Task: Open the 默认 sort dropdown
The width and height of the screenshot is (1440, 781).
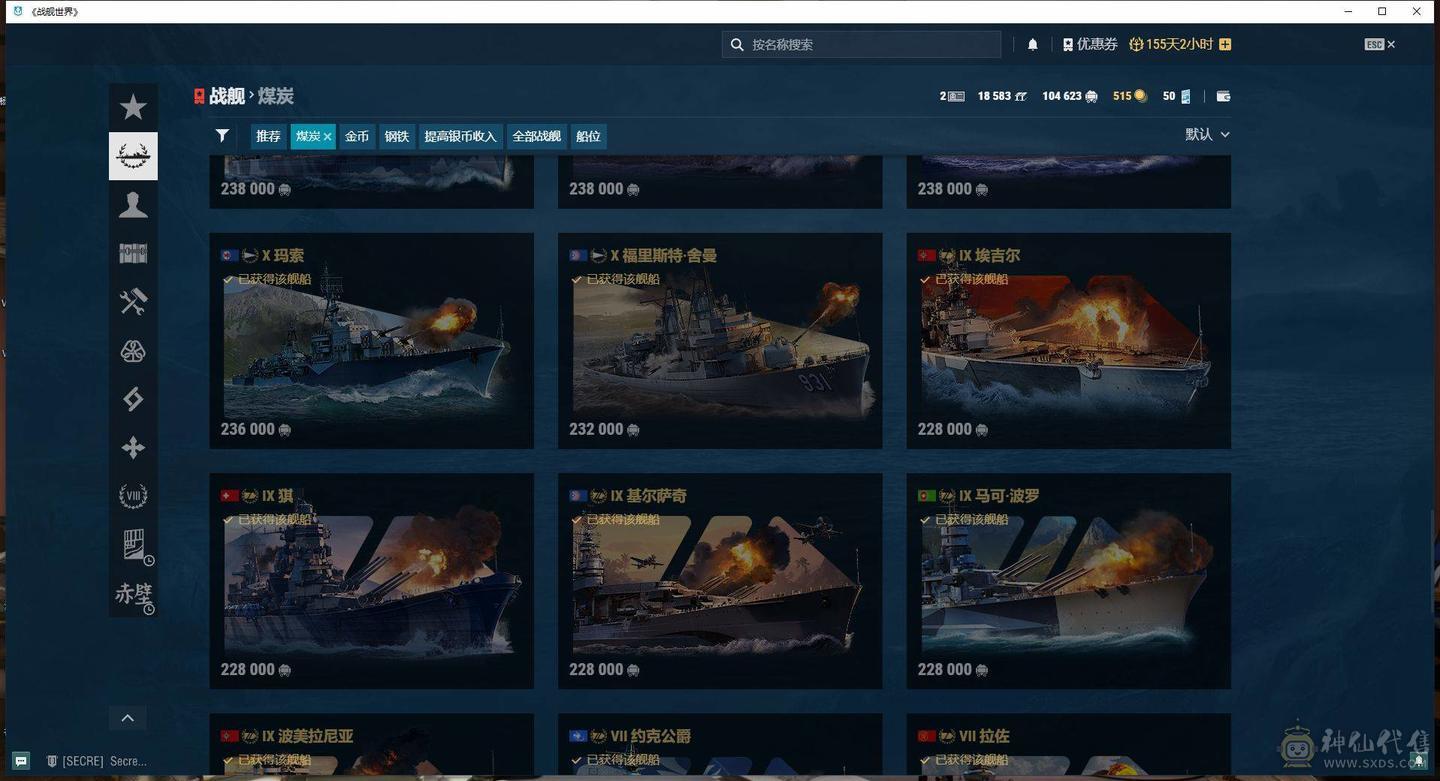Action: [1207, 134]
